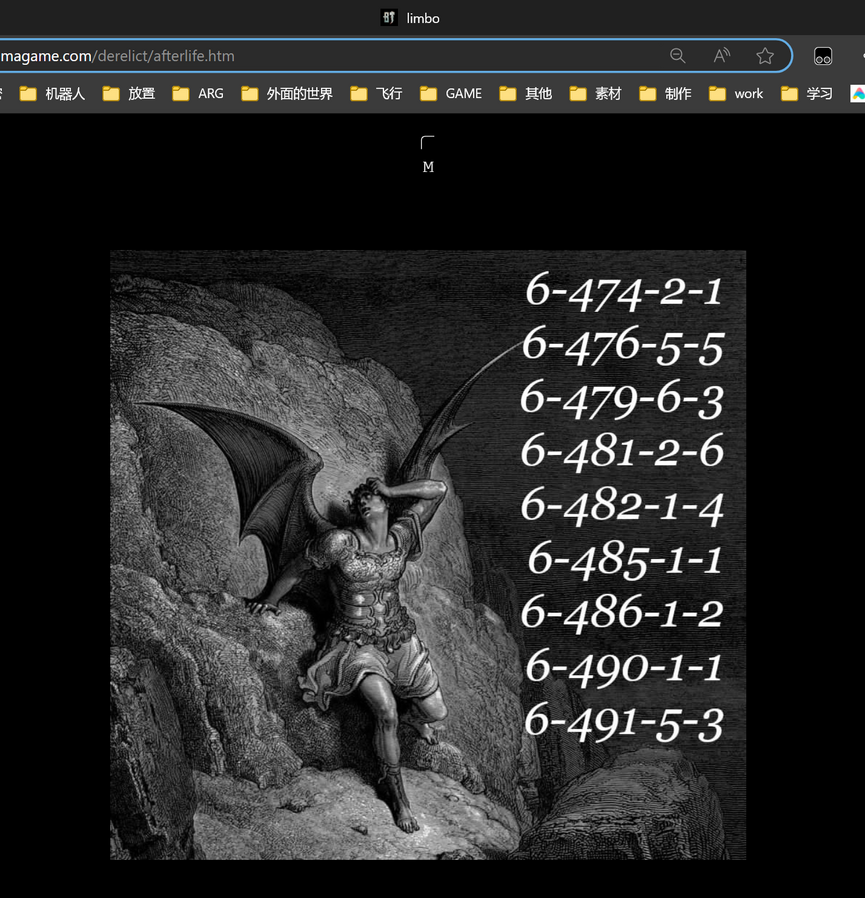
Task: Bookmark this page with the star icon
Action: [765, 56]
